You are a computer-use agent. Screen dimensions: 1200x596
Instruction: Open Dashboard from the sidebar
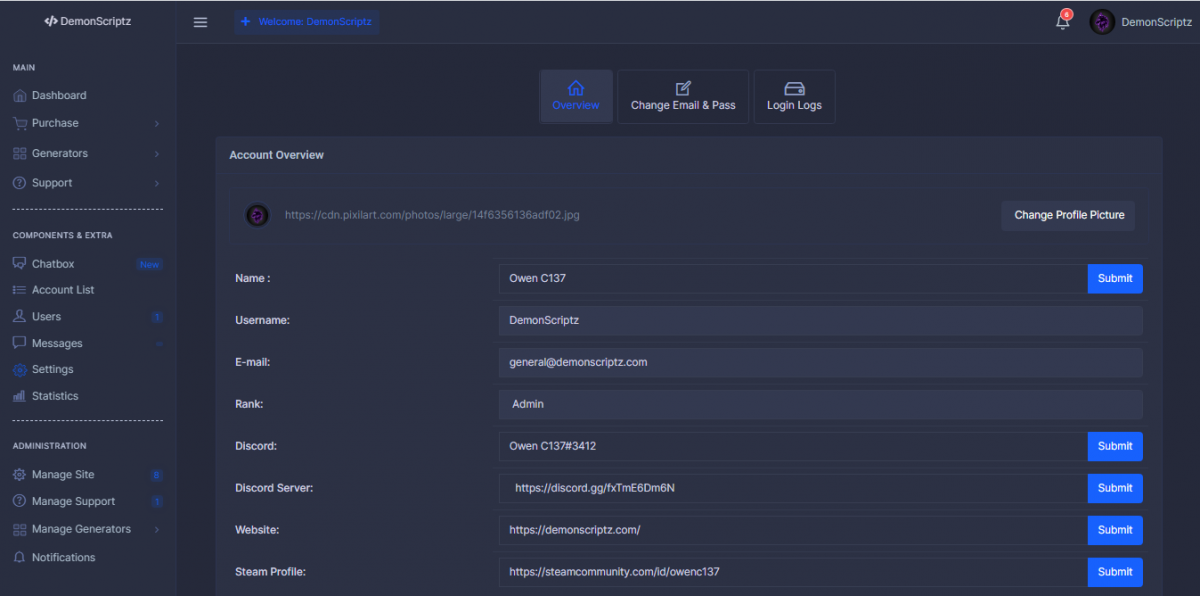pyautogui.click(x=58, y=95)
